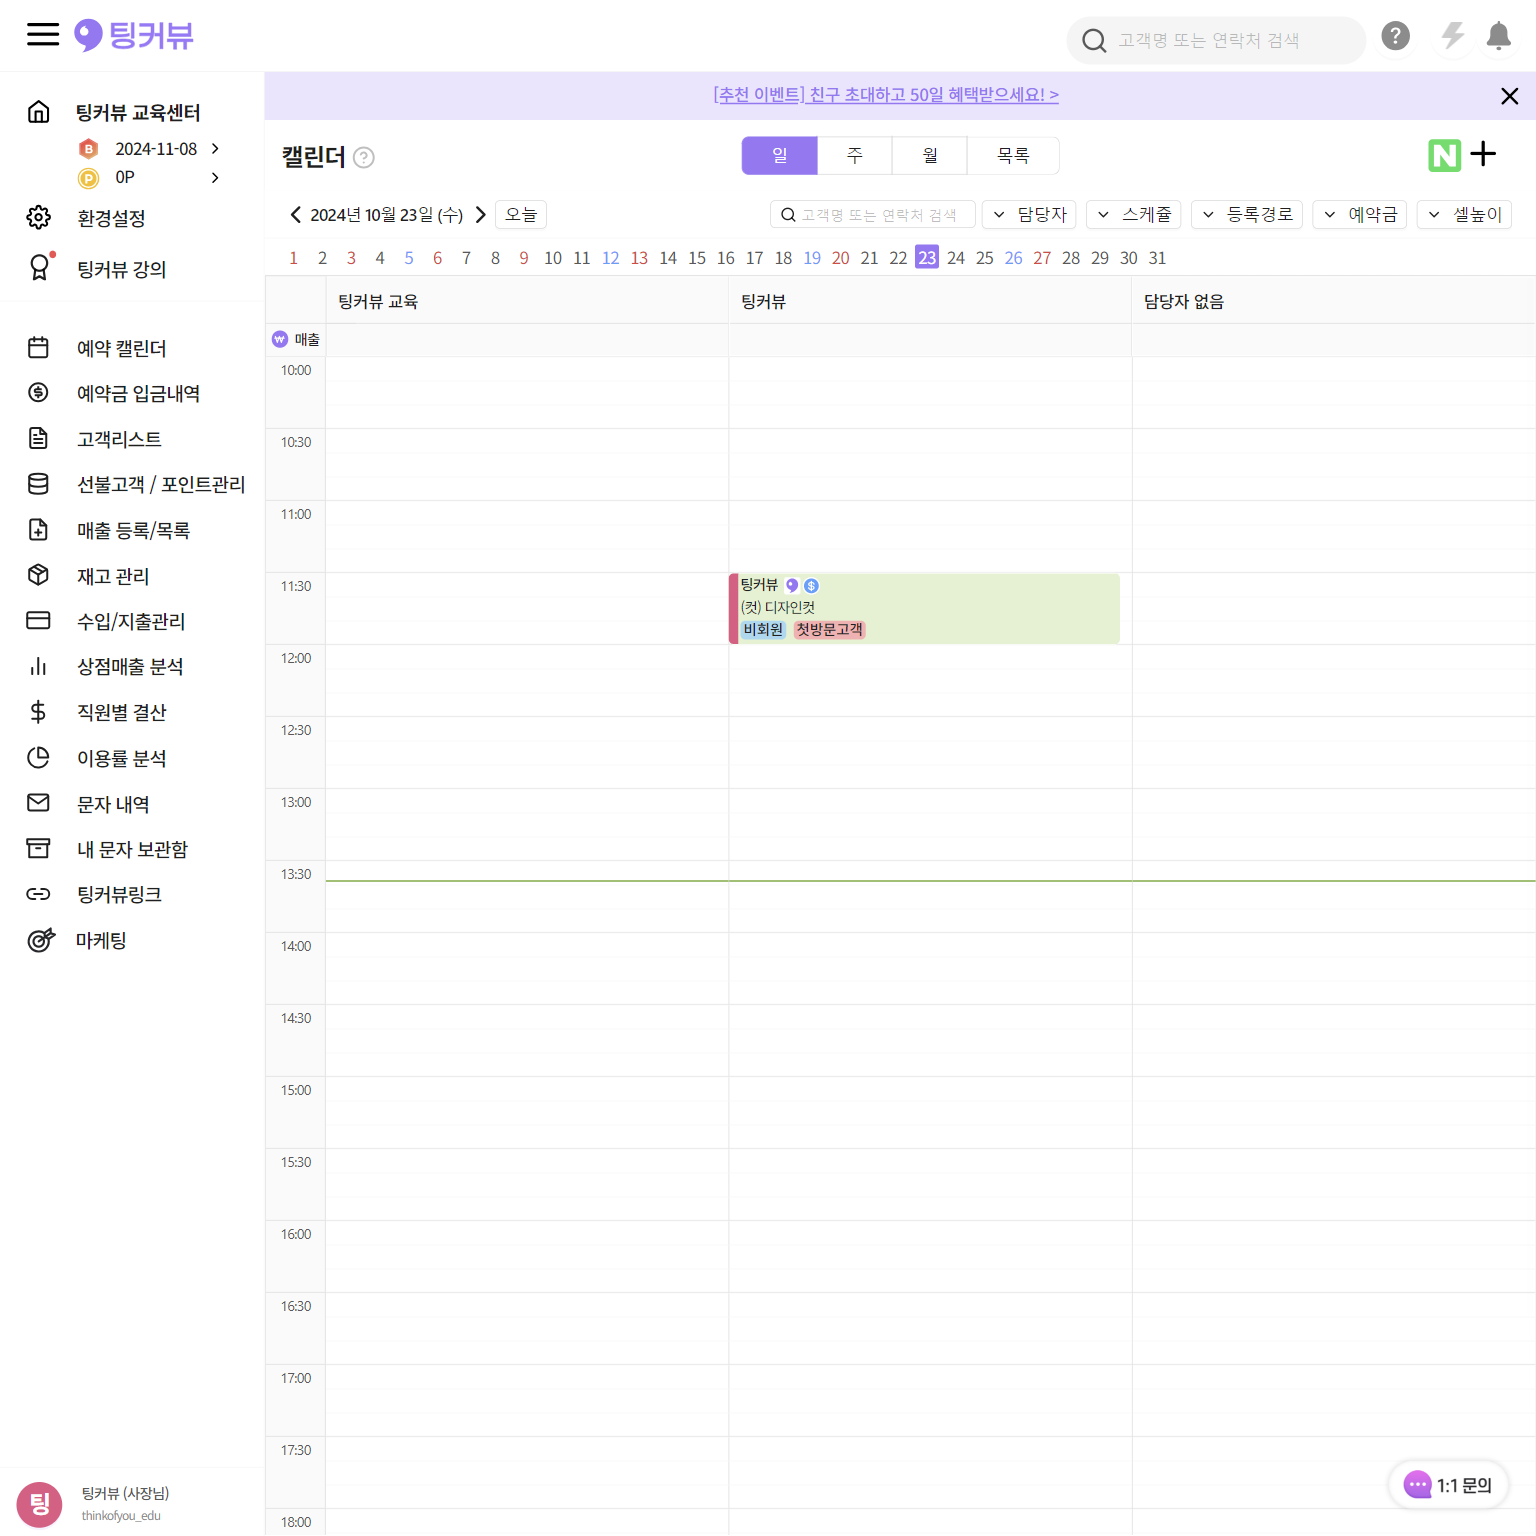Open the 스케줄 filter dropdown
The height and width of the screenshot is (1536, 1536).
point(1134,214)
